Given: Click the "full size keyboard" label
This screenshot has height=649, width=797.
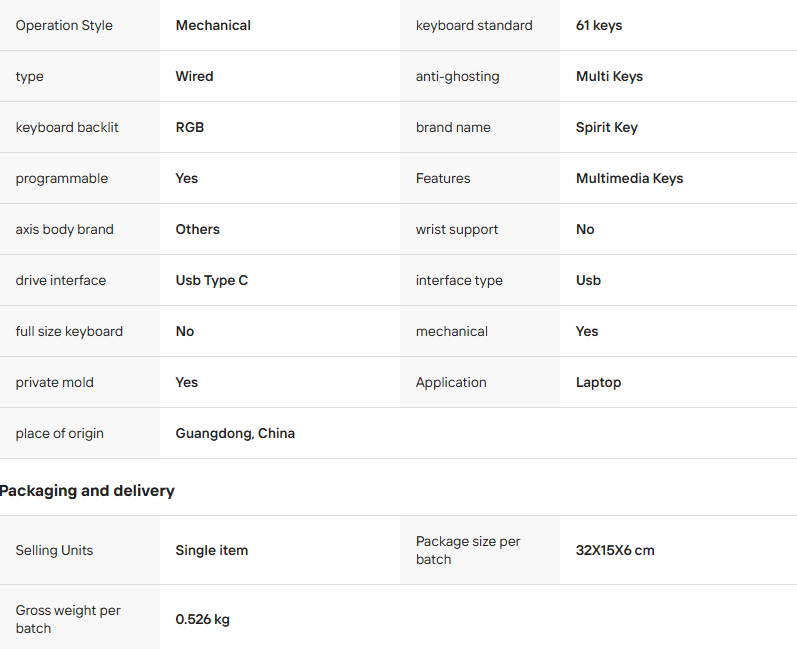Looking at the screenshot, I should (69, 331).
